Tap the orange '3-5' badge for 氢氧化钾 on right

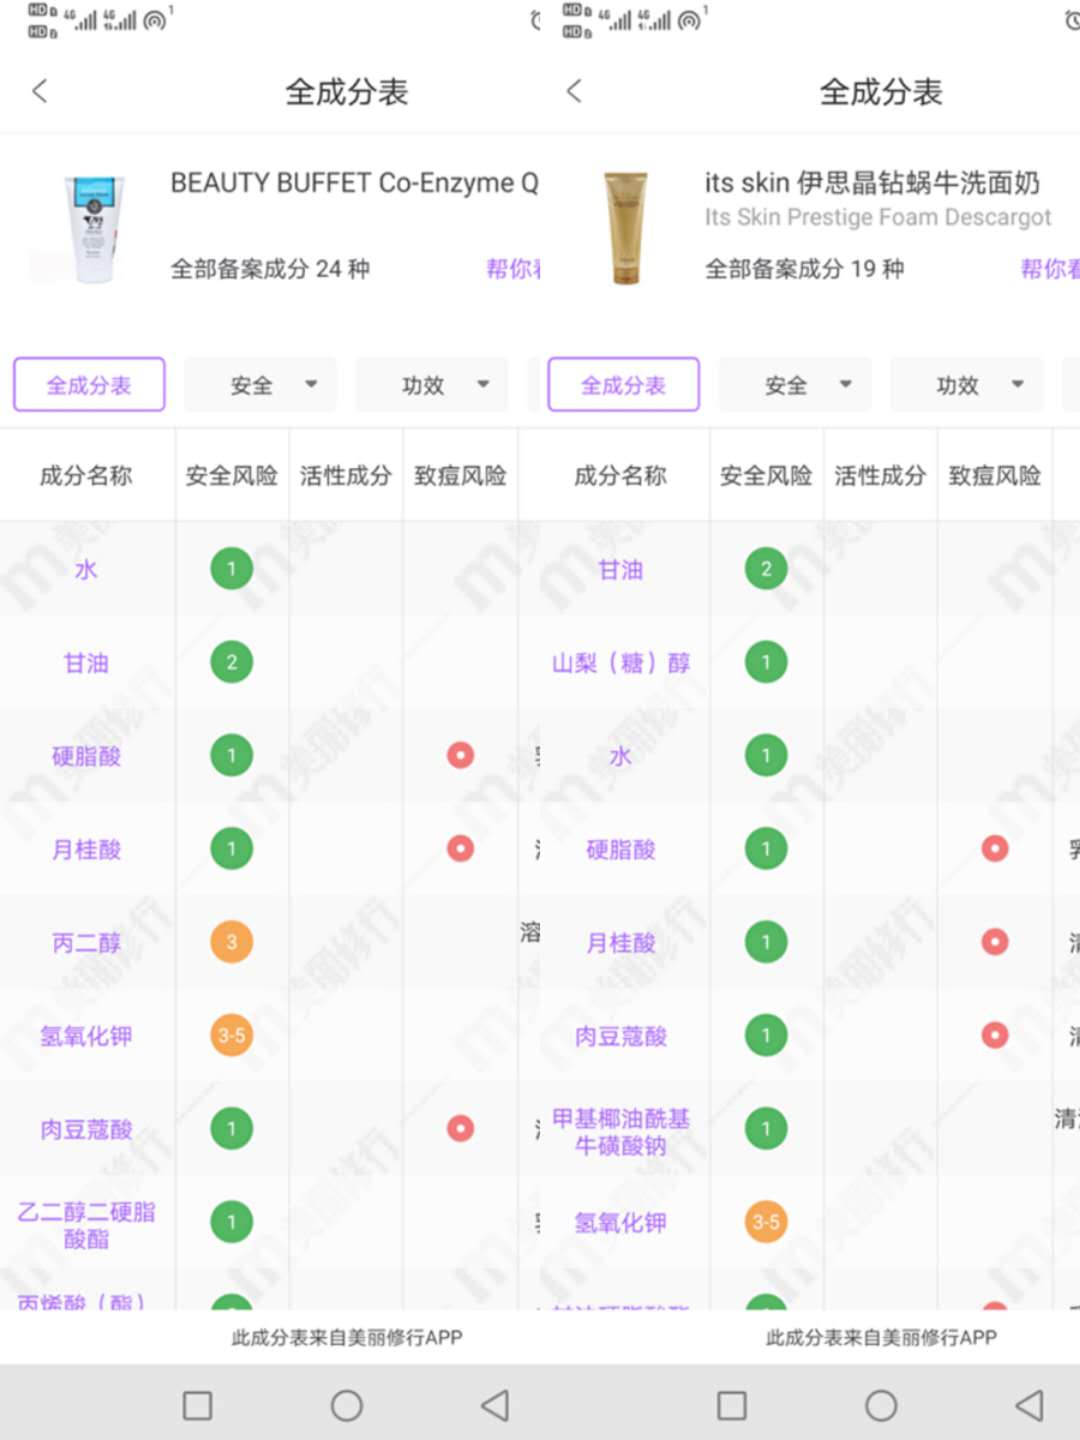[x=766, y=1222]
